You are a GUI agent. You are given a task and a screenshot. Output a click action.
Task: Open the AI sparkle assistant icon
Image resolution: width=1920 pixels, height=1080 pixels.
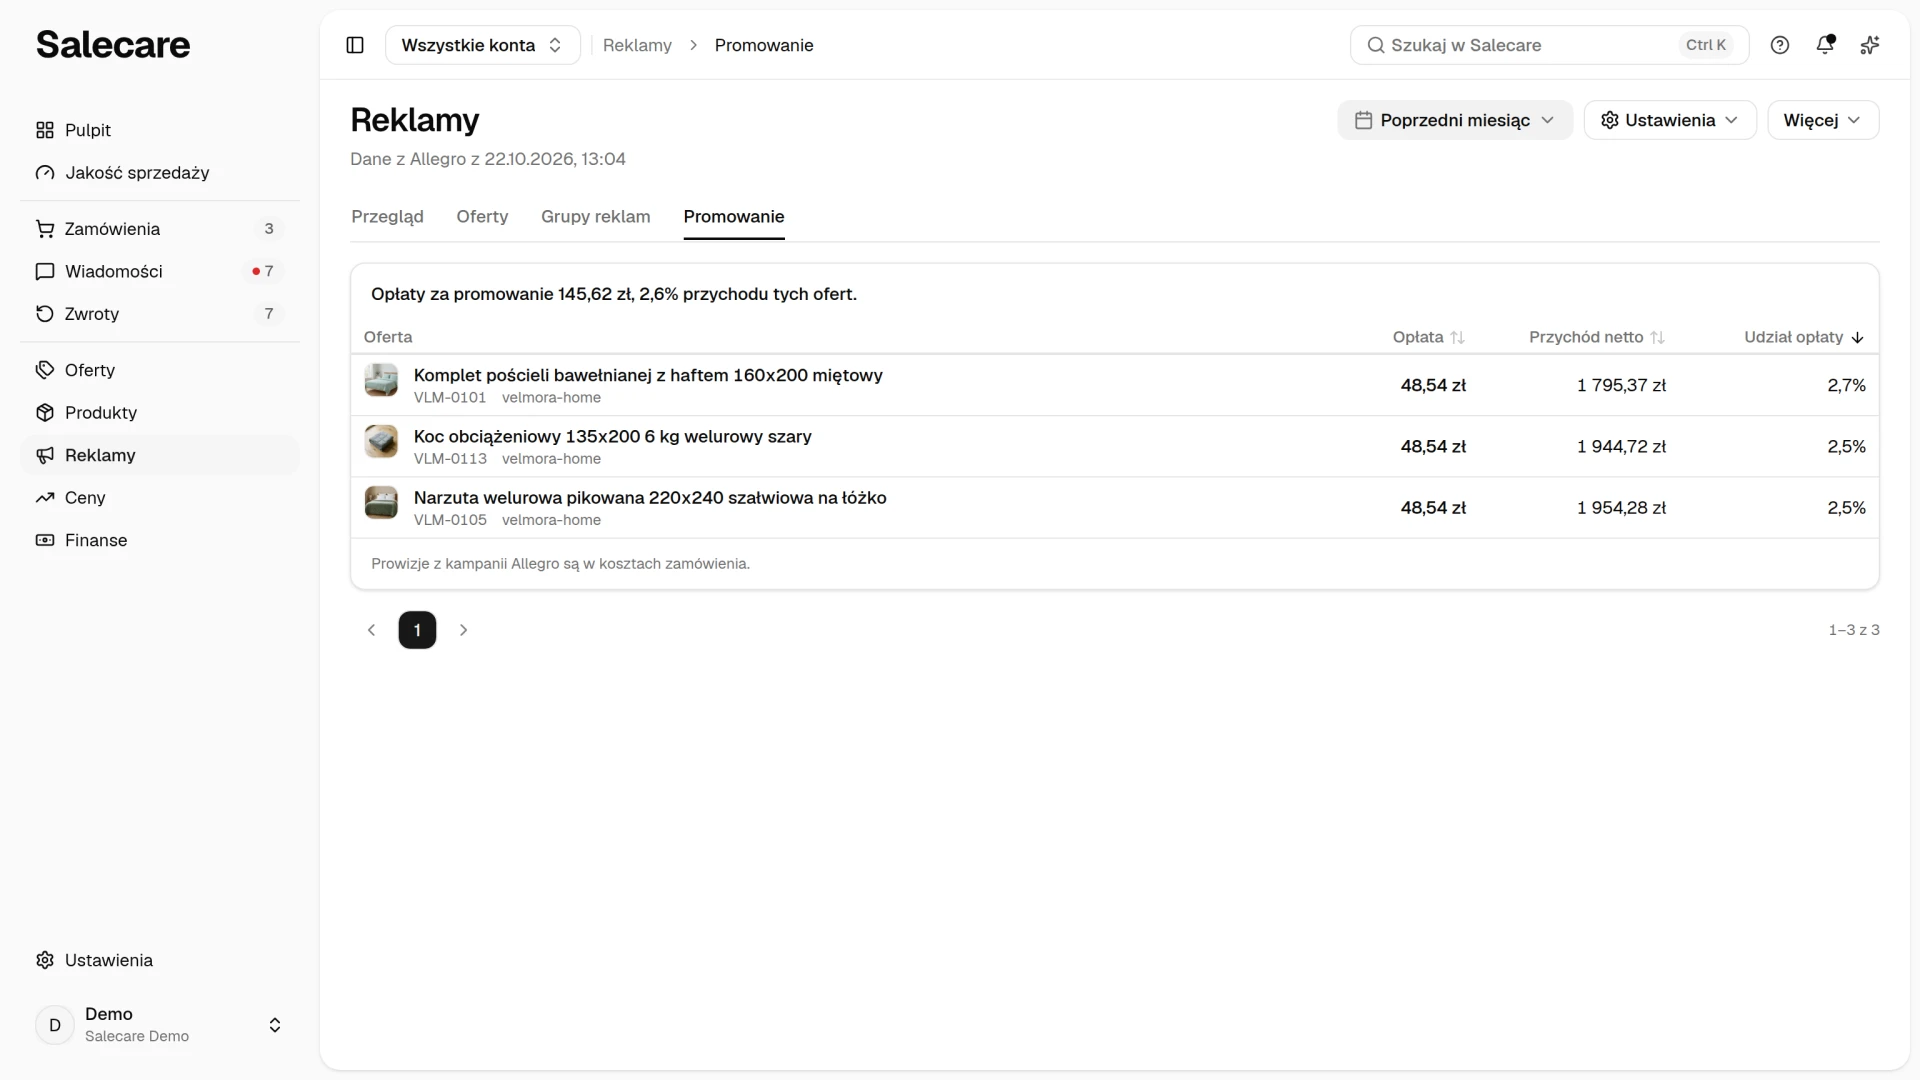pyautogui.click(x=1870, y=45)
